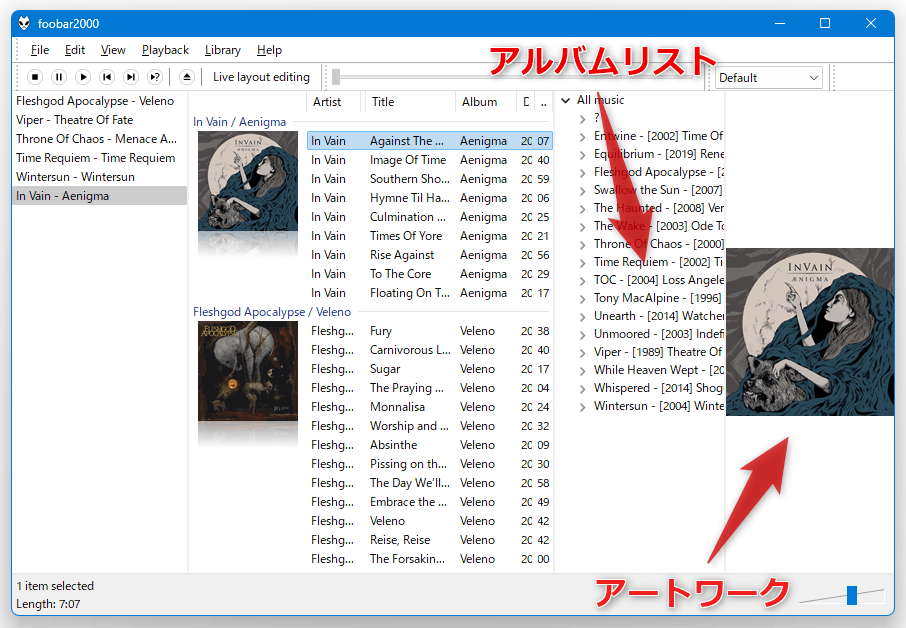This screenshot has width=906, height=628.
Task: Select track Times Of Yore
Action: coord(430,236)
